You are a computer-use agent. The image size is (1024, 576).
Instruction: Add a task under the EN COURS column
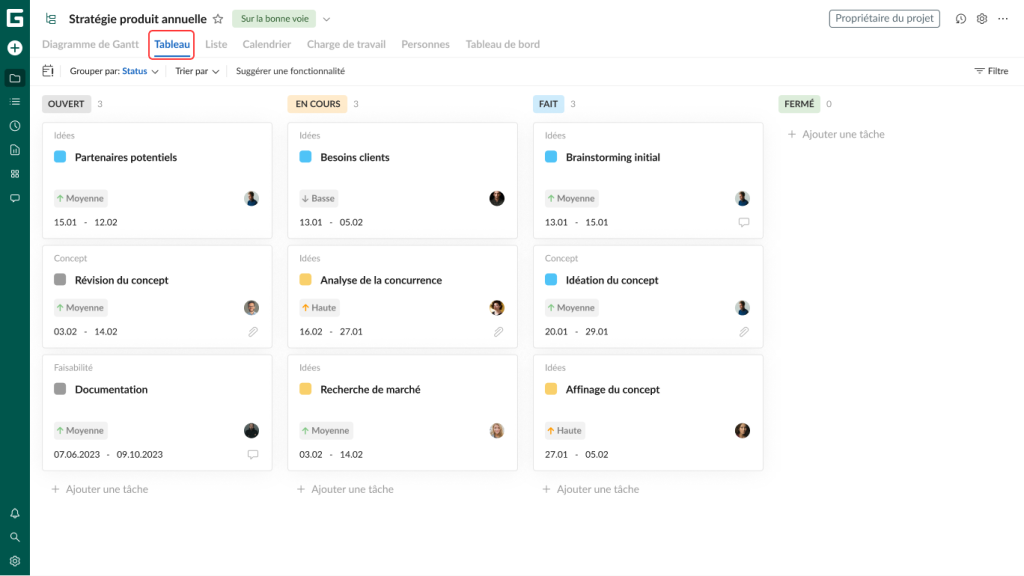[345, 489]
